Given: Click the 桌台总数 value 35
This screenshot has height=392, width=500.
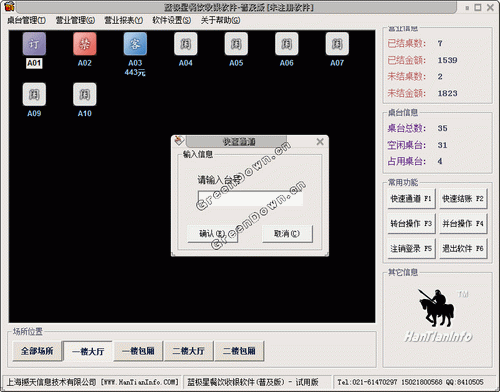Looking at the screenshot, I should tap(442, 128).
